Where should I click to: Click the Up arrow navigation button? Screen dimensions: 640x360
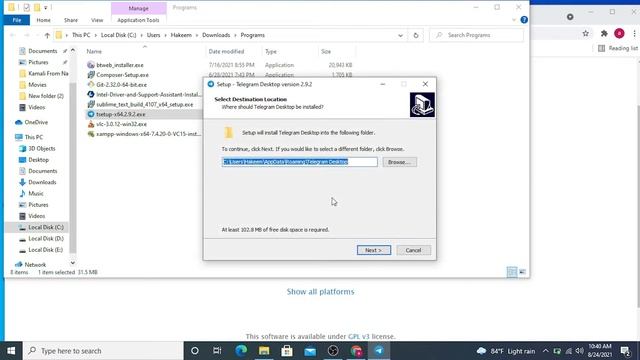click(47, 36)
